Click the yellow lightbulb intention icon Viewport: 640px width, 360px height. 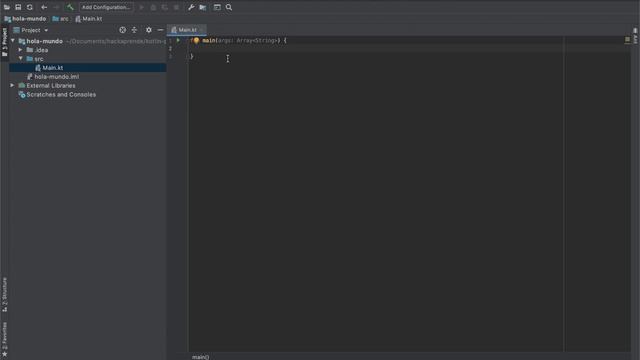coord(196,40)
